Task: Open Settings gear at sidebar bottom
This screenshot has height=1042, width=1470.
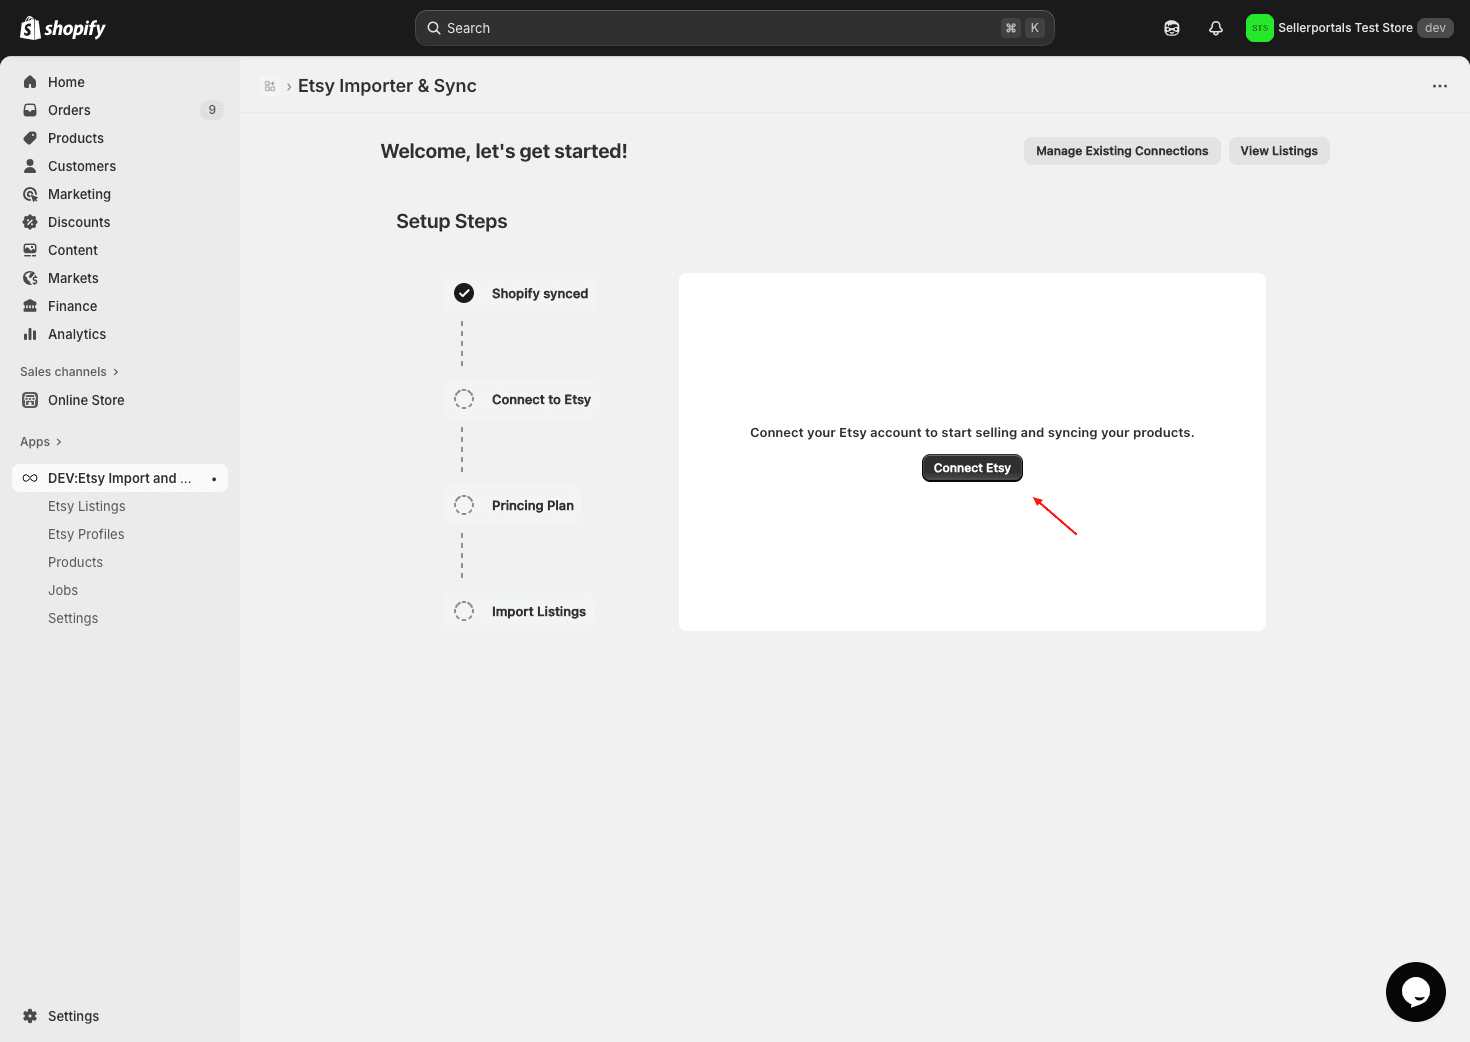Action: pyautogui.click(x=30, y=1016)
